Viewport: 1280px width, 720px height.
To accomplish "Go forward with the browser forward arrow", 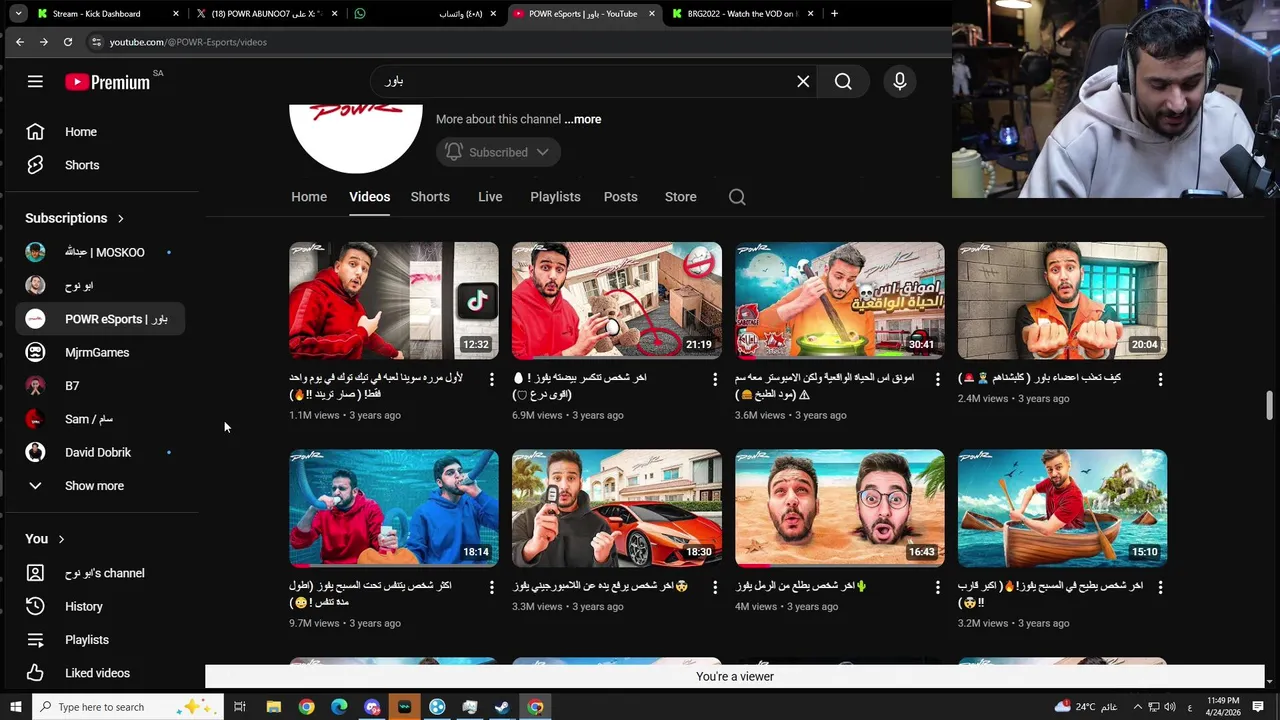I will click(x=44, y=42).
